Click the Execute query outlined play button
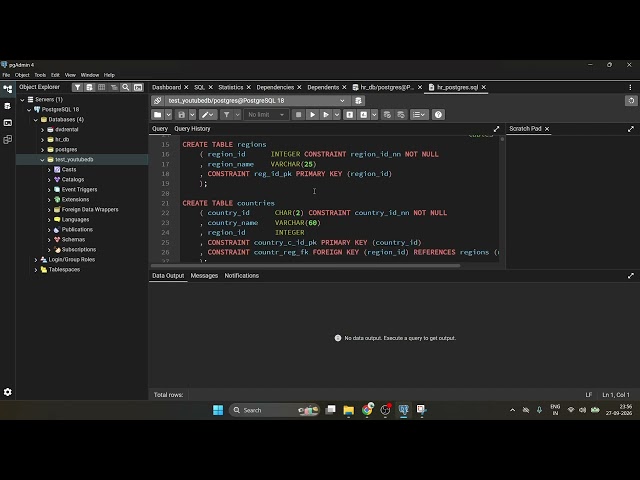 (326, 115)
